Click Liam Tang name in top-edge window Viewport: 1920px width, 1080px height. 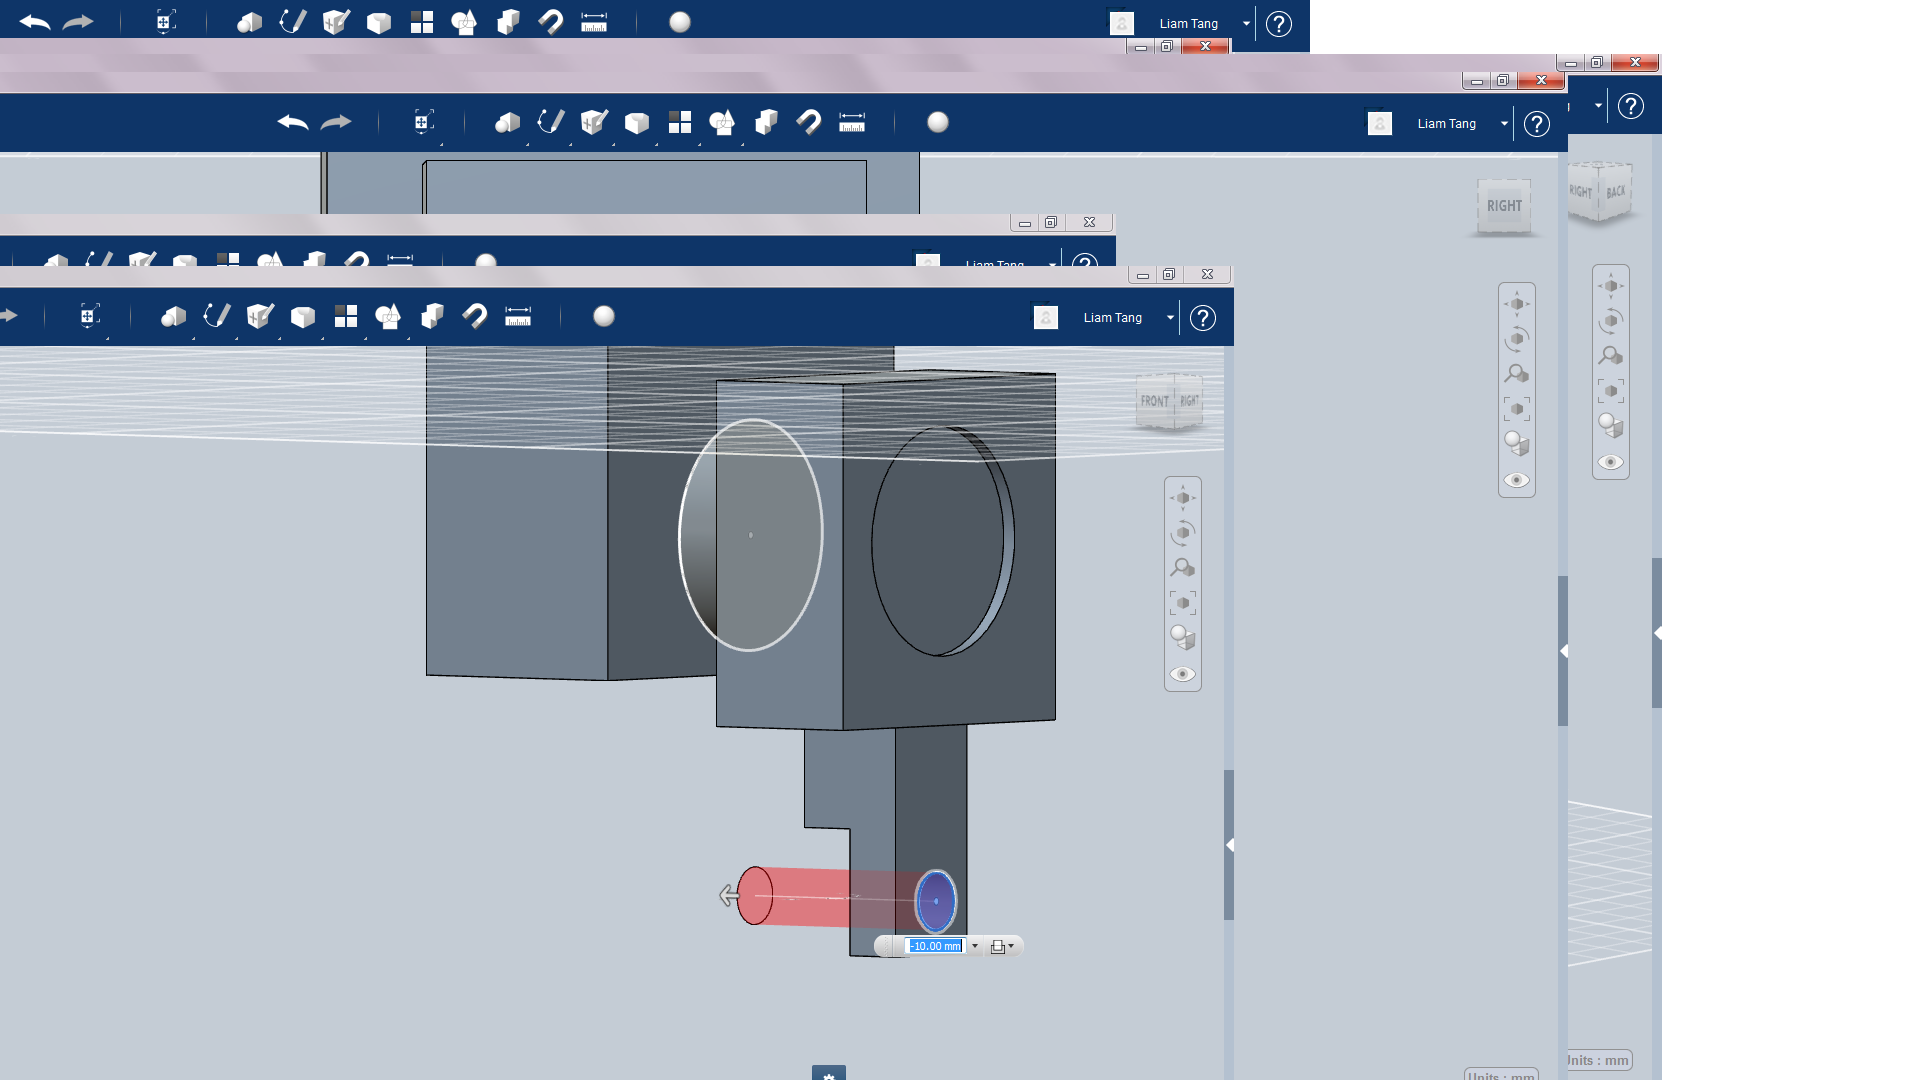[x=1189, y=24]
